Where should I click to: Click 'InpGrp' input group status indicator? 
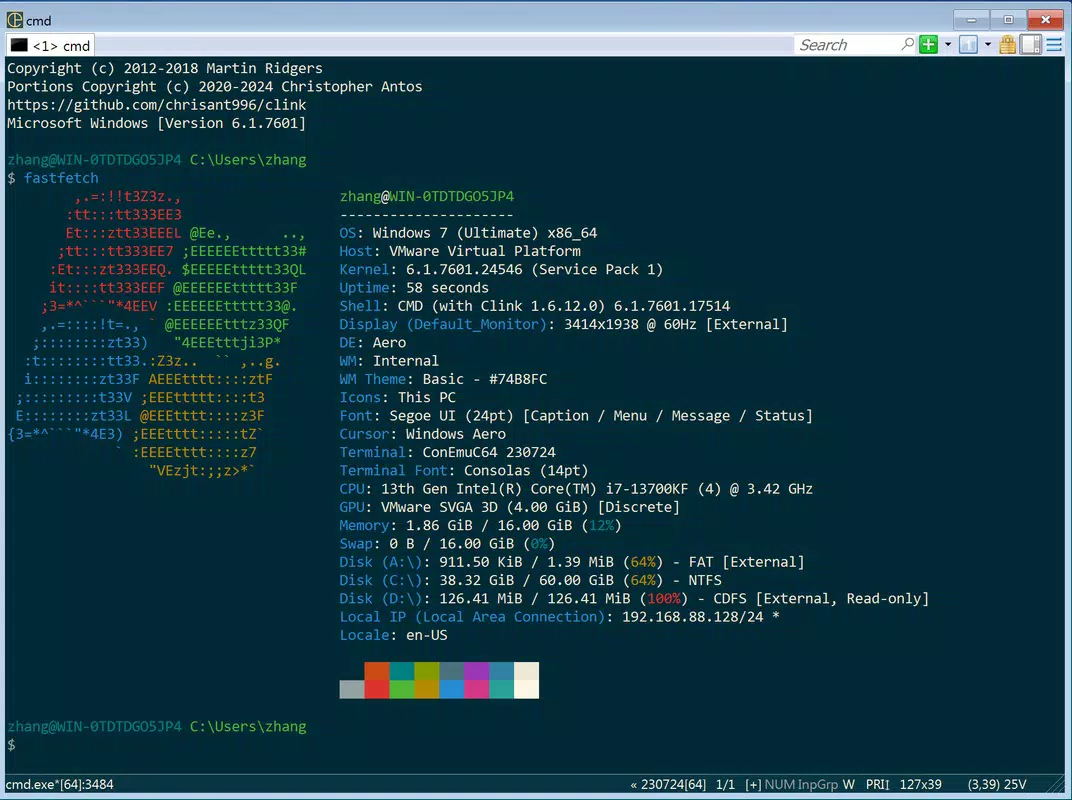(x=818, y=784)
